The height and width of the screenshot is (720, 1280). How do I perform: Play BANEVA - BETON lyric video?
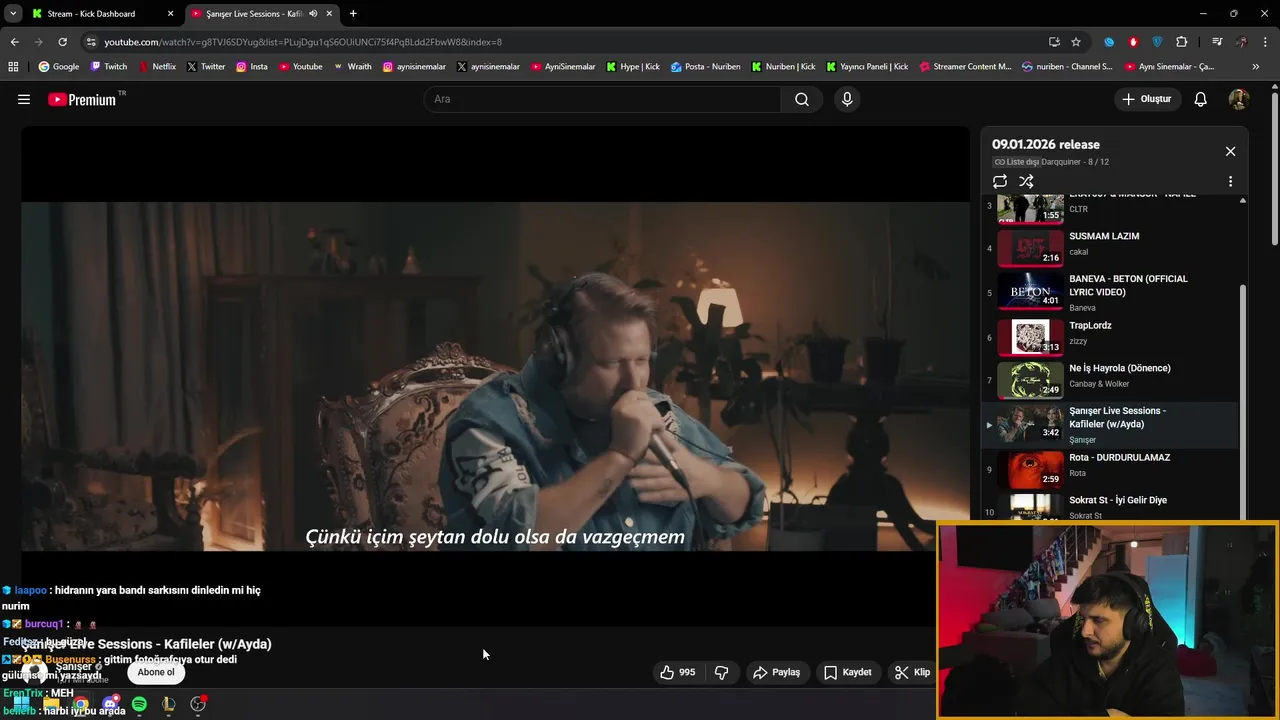[1110, 292]
